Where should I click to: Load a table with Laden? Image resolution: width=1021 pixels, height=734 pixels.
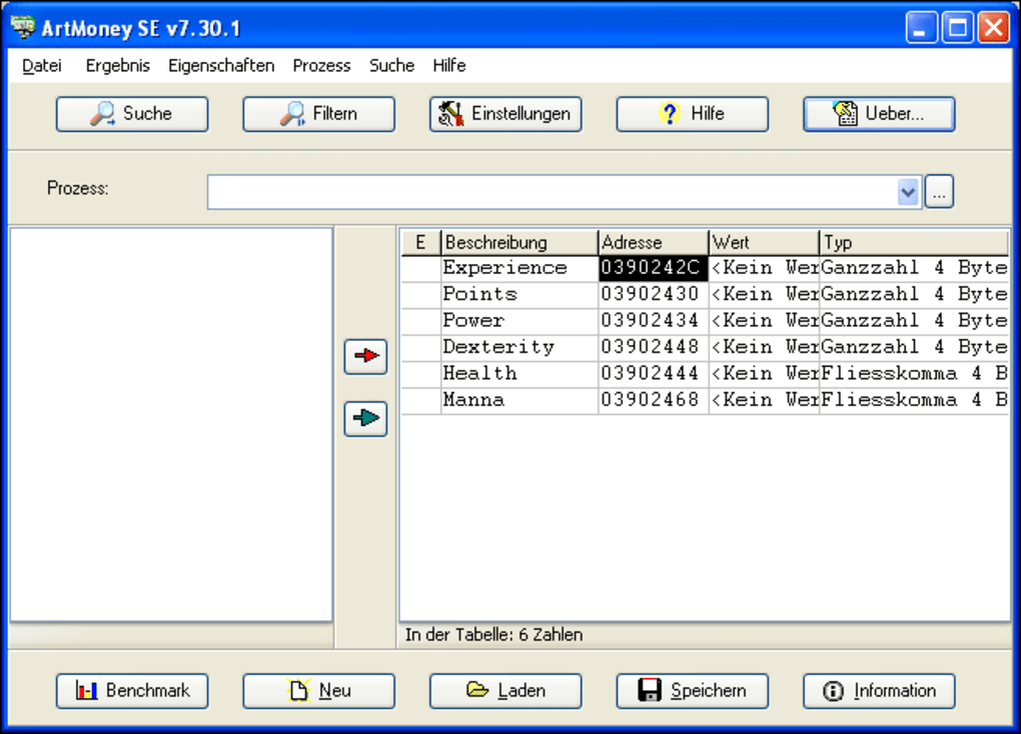505,690
